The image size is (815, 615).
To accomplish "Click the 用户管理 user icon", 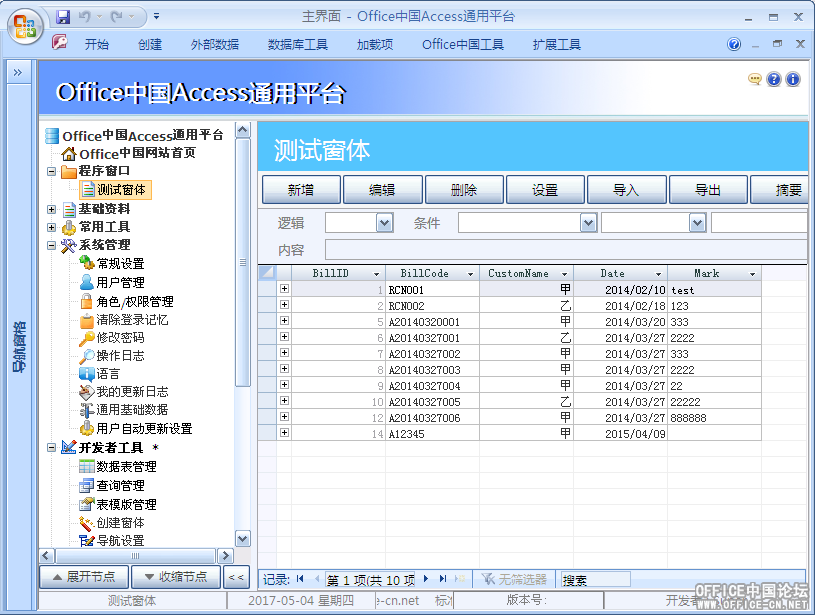I will pyautogui.click(x=87, y=282).
